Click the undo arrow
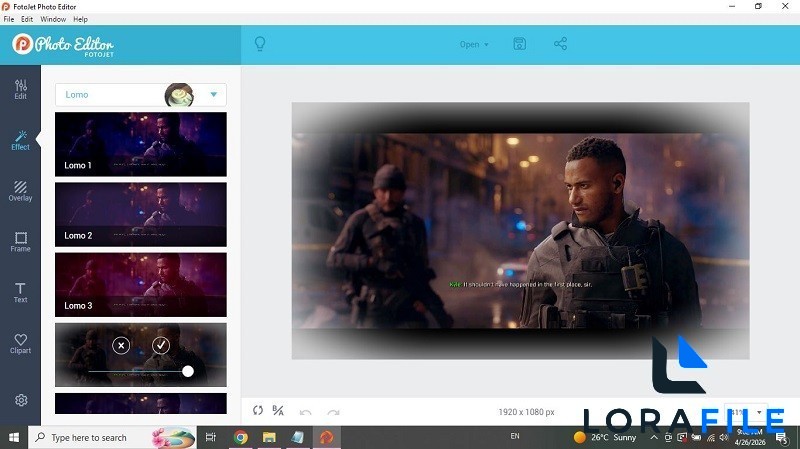The image size is (800, 449). (306, 412)
